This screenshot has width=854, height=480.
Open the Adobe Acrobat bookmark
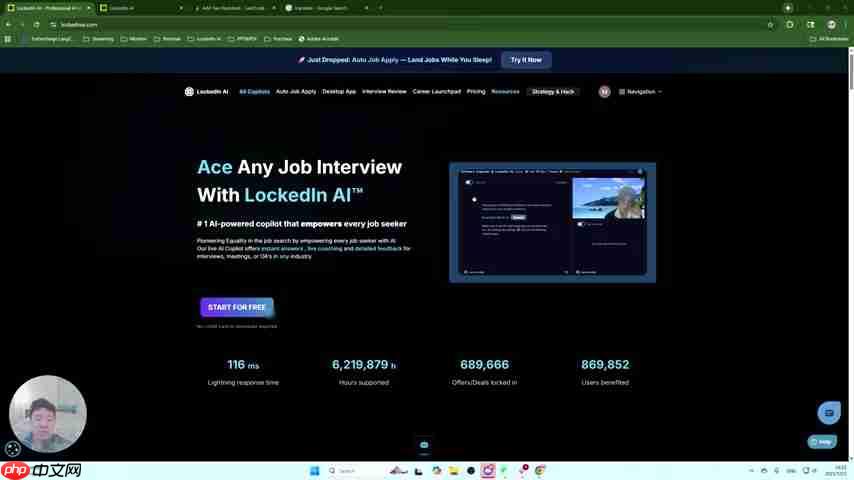coord(319,39)
